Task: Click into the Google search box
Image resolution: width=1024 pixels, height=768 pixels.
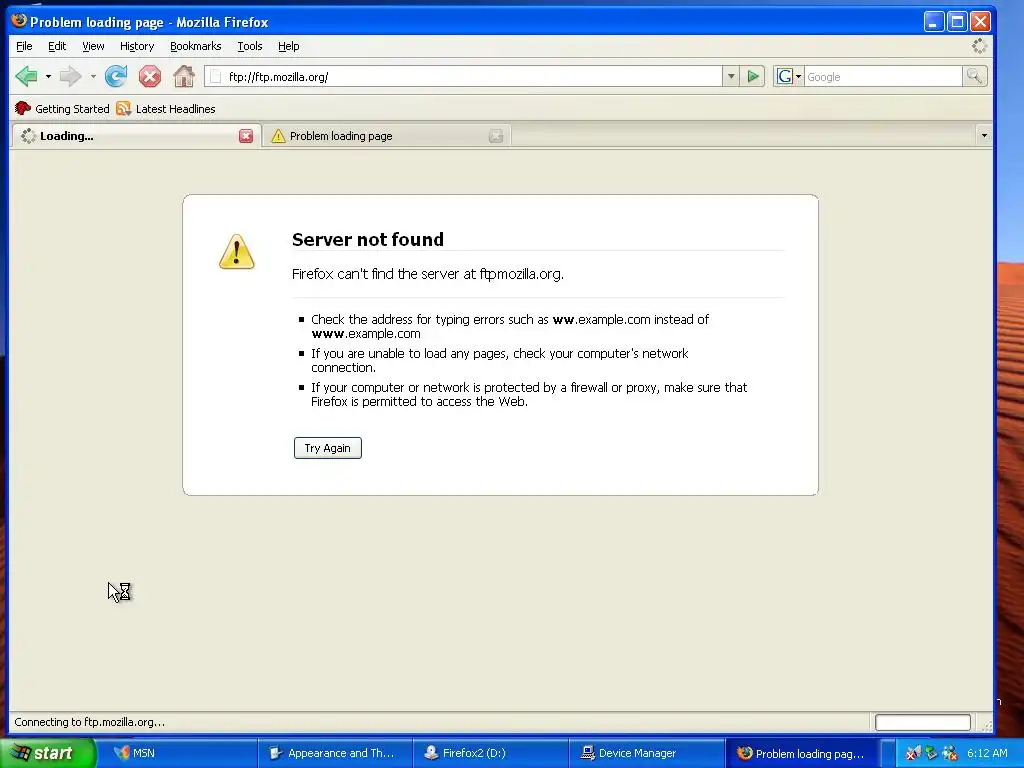Action: [883, 76]
